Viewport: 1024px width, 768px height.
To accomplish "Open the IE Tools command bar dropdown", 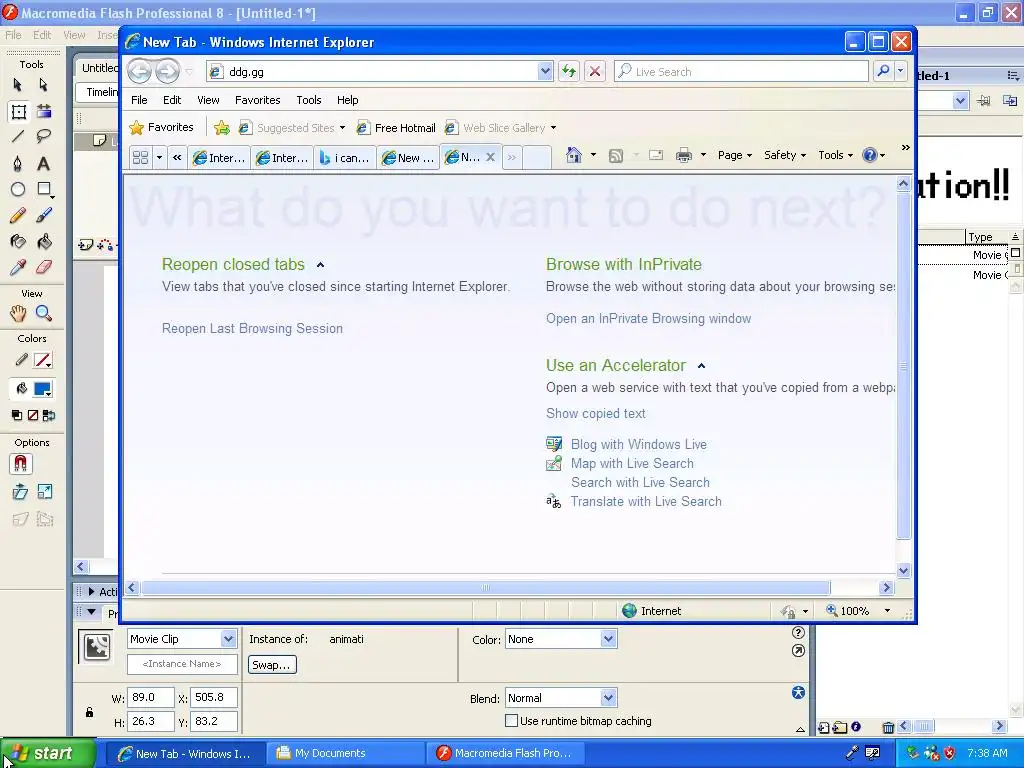I will (x=836, y=155).
